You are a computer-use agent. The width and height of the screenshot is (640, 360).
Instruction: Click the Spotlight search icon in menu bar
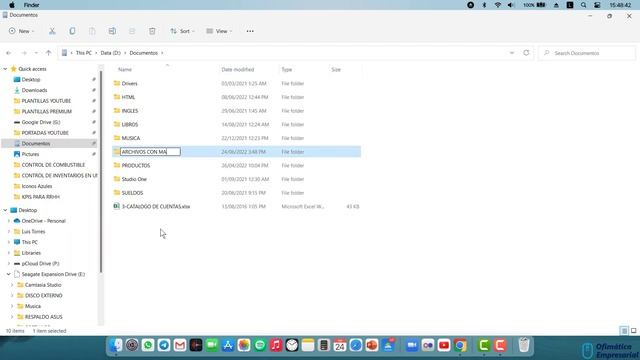pyautogui.click(x=583, y=5)
